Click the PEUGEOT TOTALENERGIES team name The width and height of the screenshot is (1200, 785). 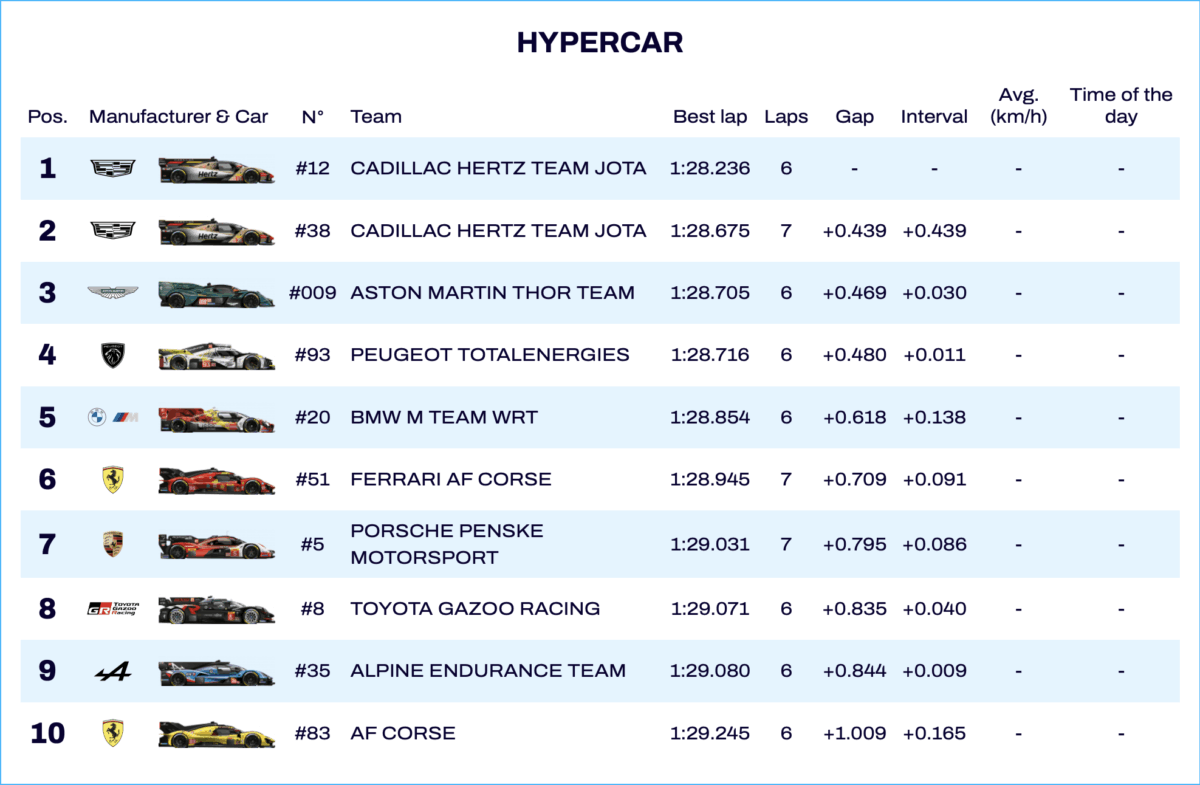coord(490,355)
